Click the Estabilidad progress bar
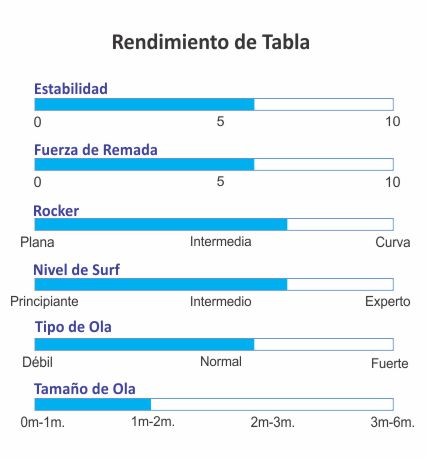 (214, 104)
